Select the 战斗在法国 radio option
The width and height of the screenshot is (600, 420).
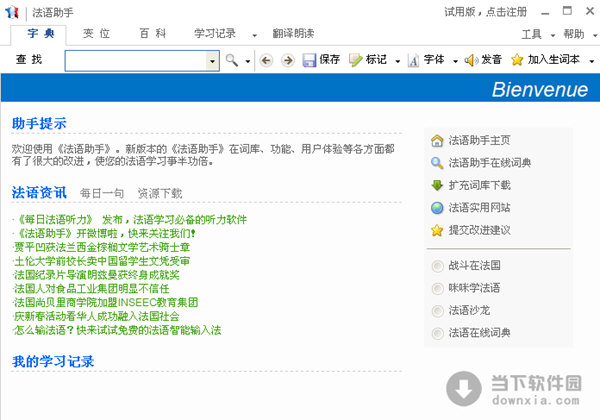[437, 266]
